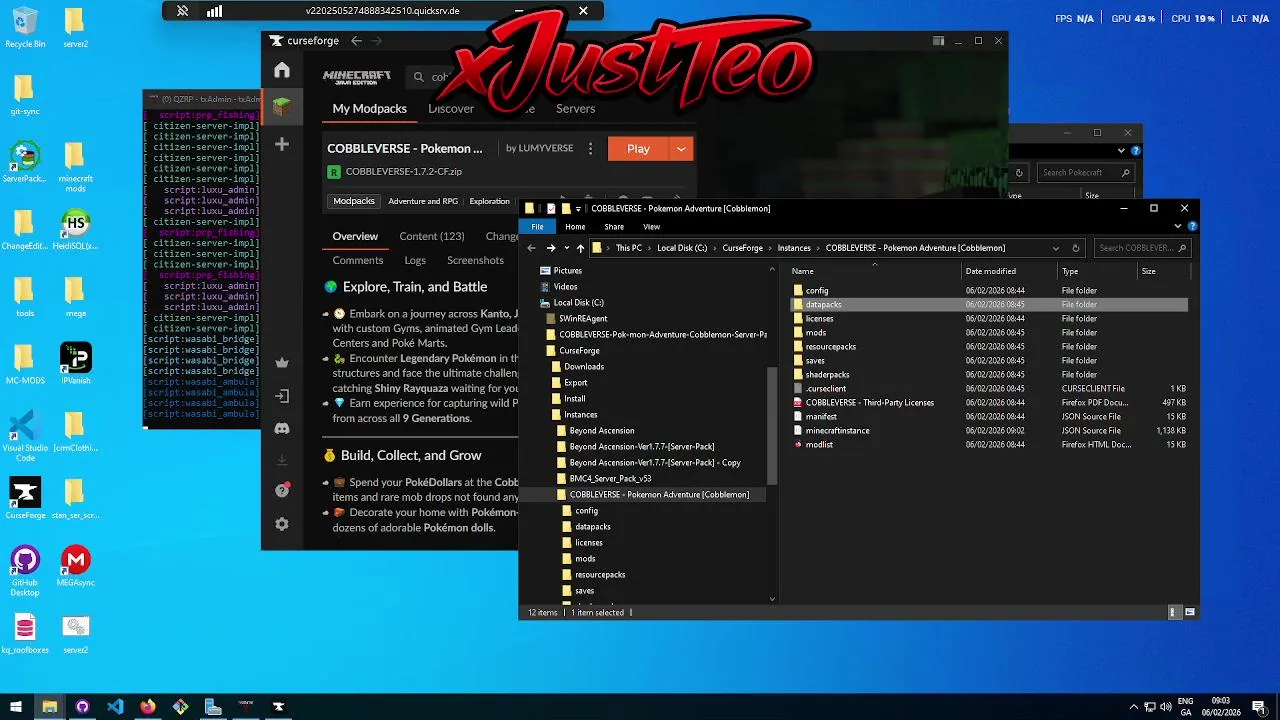The width and height of the screenshot is (1280, 720).
Task: Go up one folder level in Explorer
Action: pos(580,248)
